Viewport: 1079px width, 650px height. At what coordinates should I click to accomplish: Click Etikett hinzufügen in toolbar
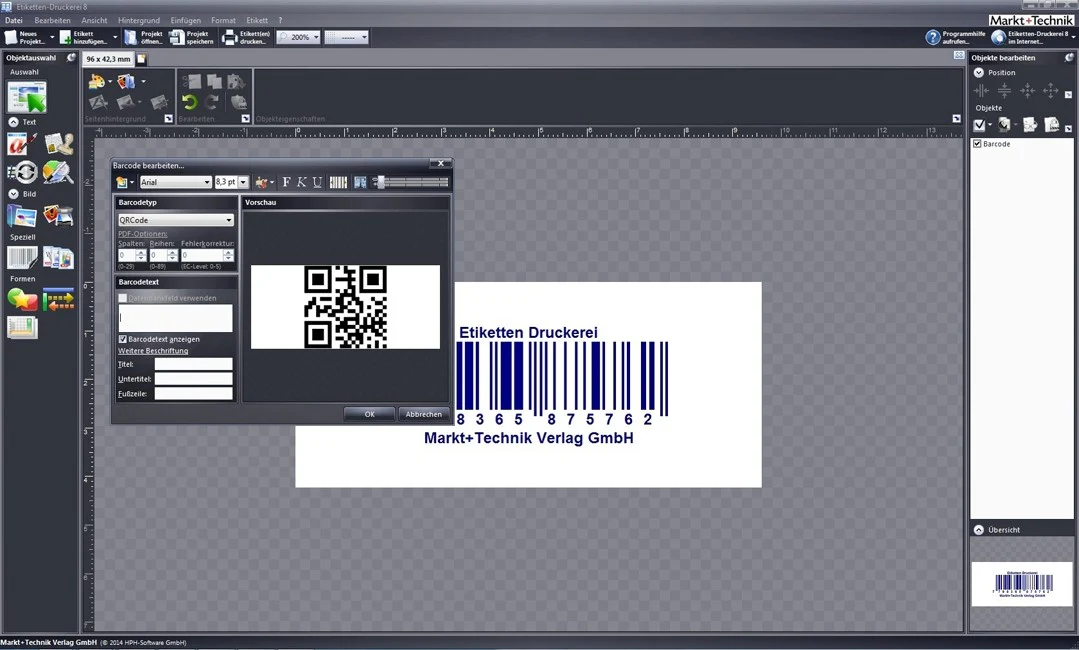tap(83, 37)
